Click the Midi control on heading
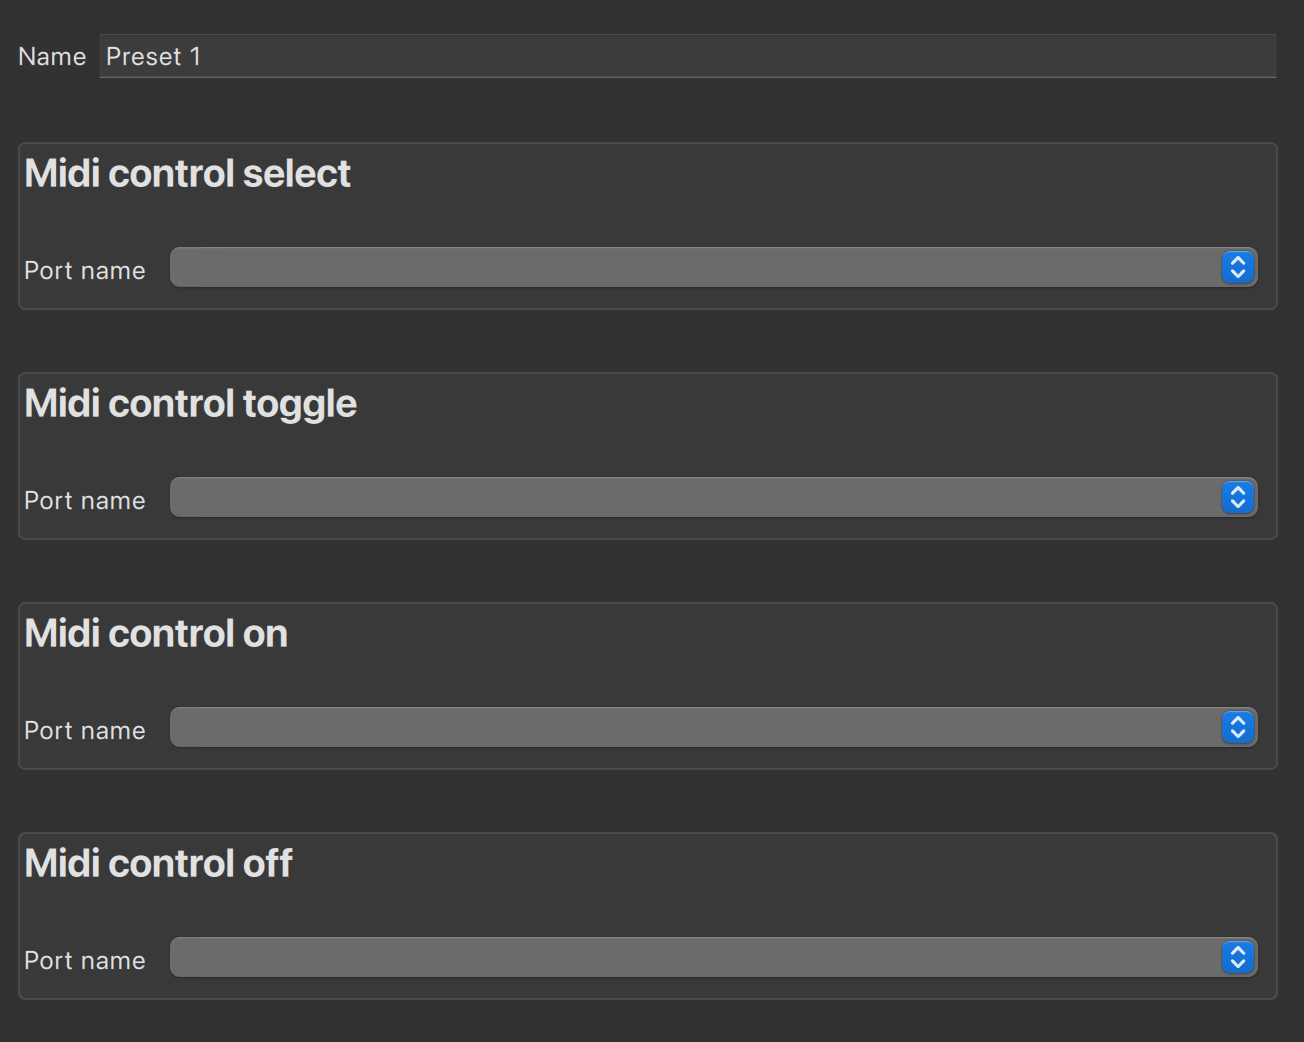1304x1042 pixels. point(156,634)
